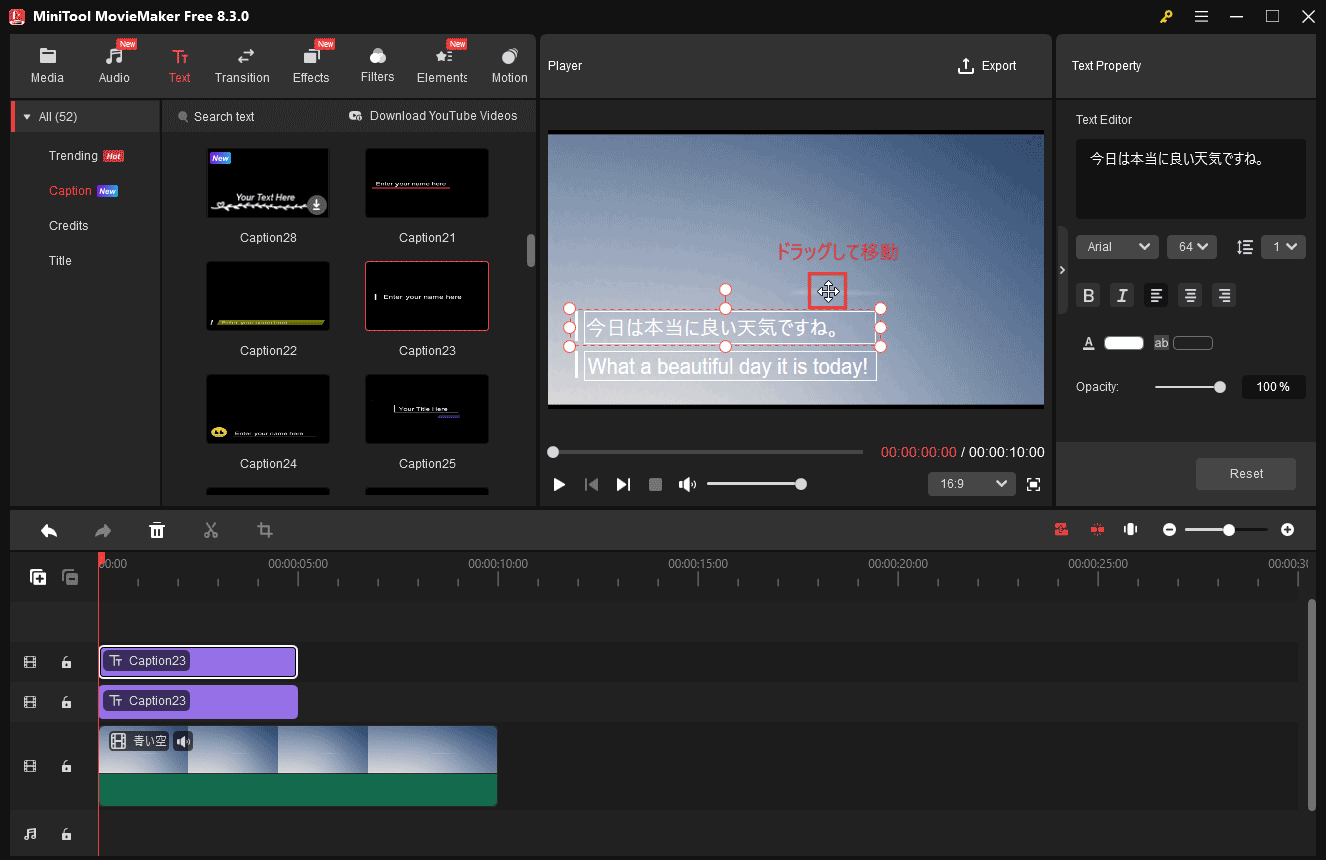This screenshot has height=860, width=1326.
Task: Click the Reset button
Action: (x=1246, y=474)
